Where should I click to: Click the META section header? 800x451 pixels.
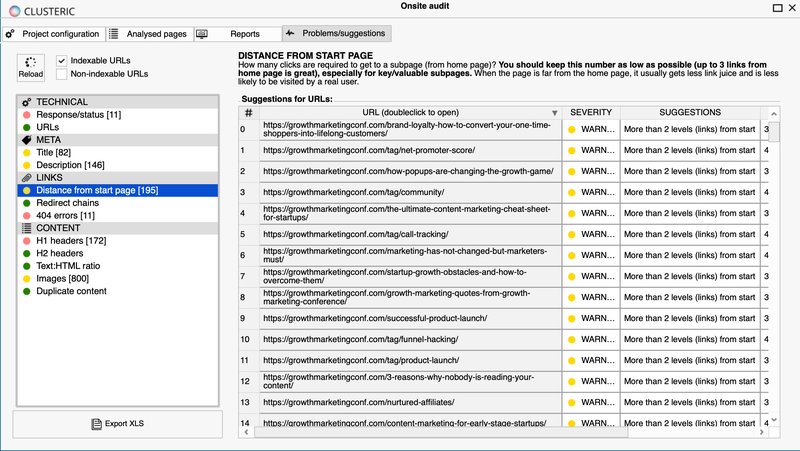[x=117, y=140]
